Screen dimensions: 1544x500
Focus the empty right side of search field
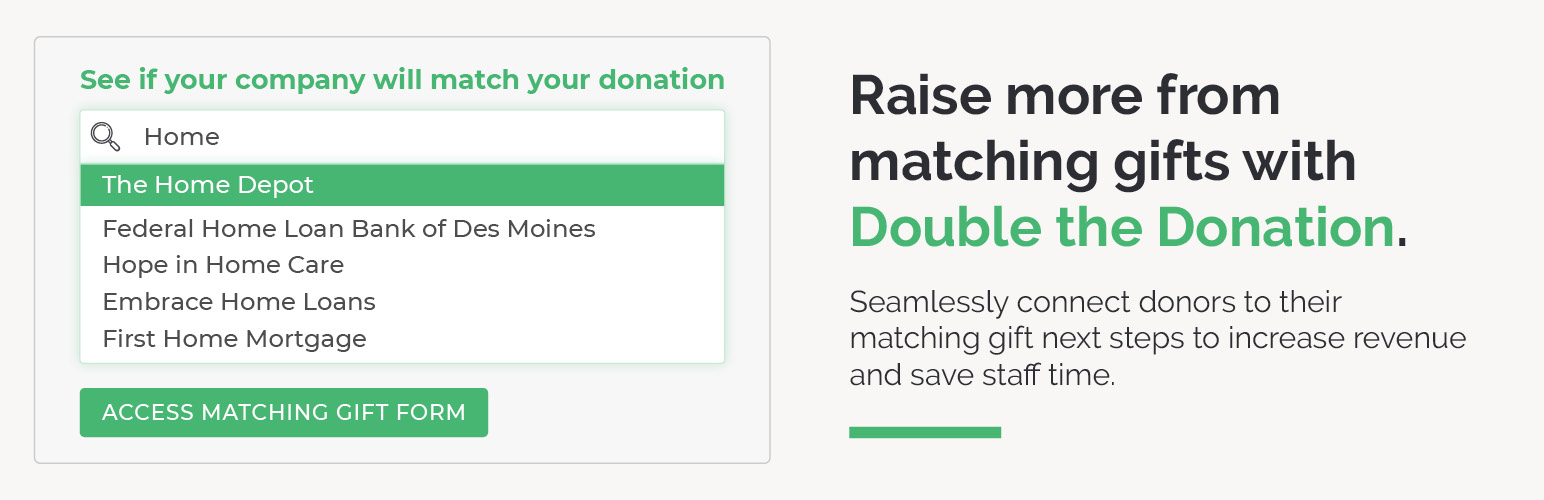pyautogui.click(x=480, y=137)
